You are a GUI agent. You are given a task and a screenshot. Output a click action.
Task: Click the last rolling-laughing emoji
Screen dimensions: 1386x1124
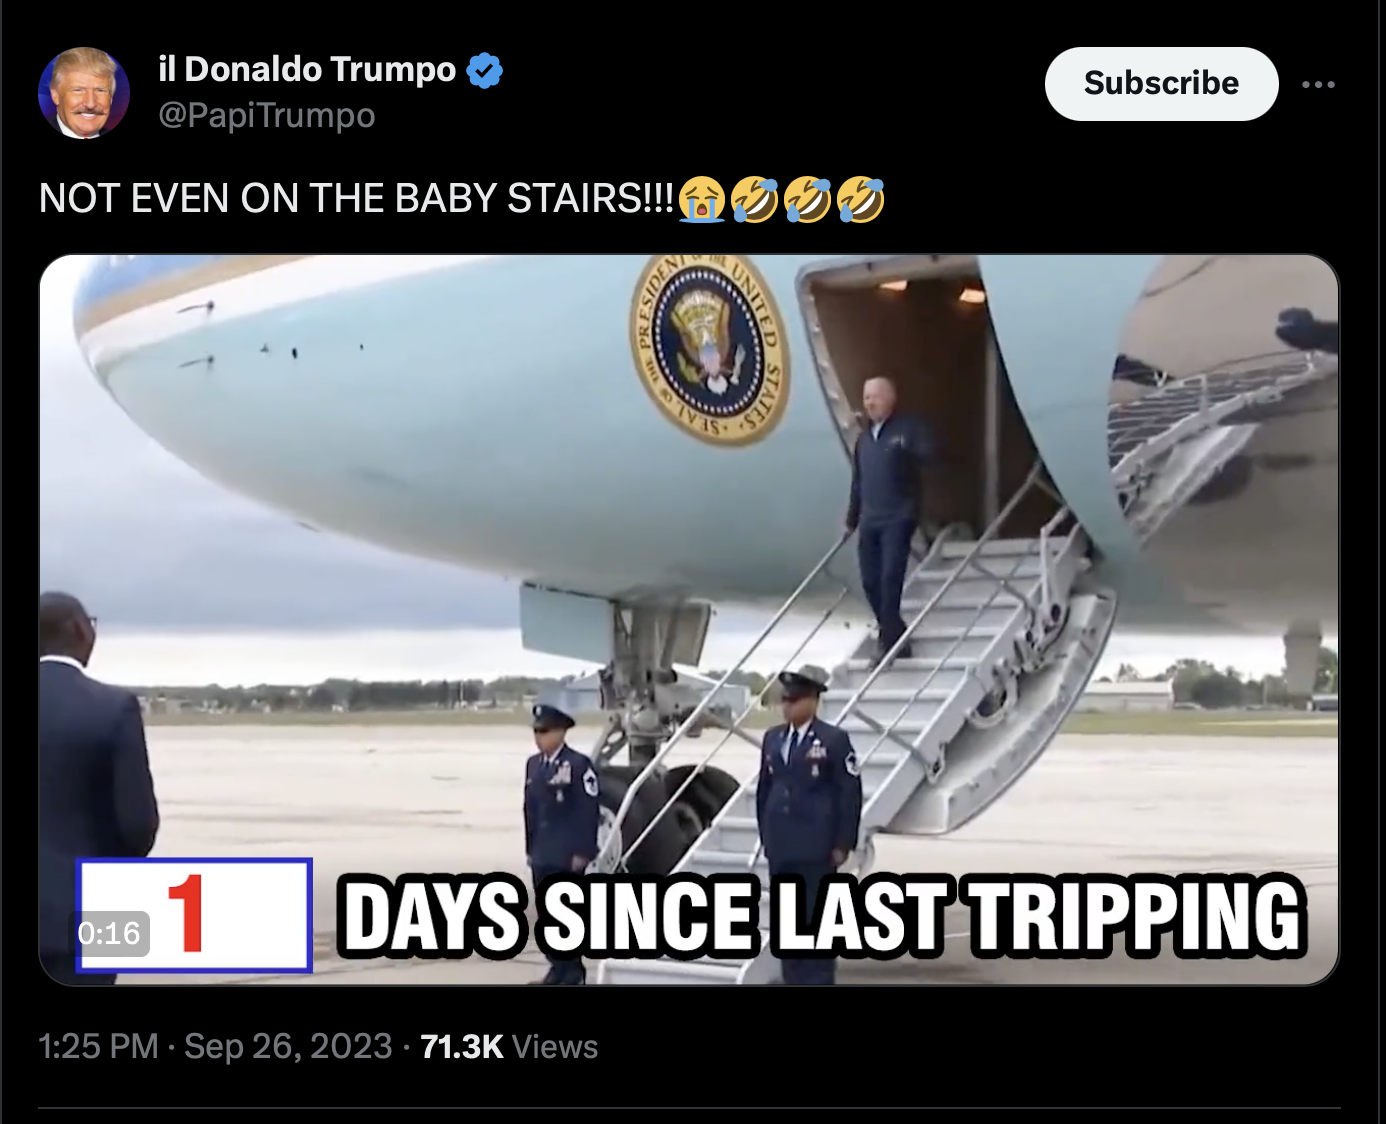860,199
